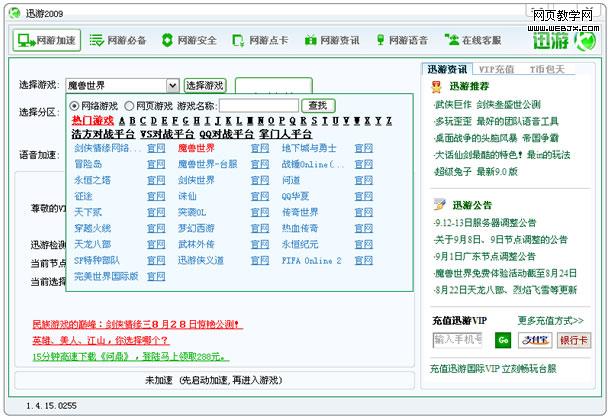The height and width of the screenshot is (420, 610).
Task: Click the 热门游戏 category link
Action: (x=92, y=120)
